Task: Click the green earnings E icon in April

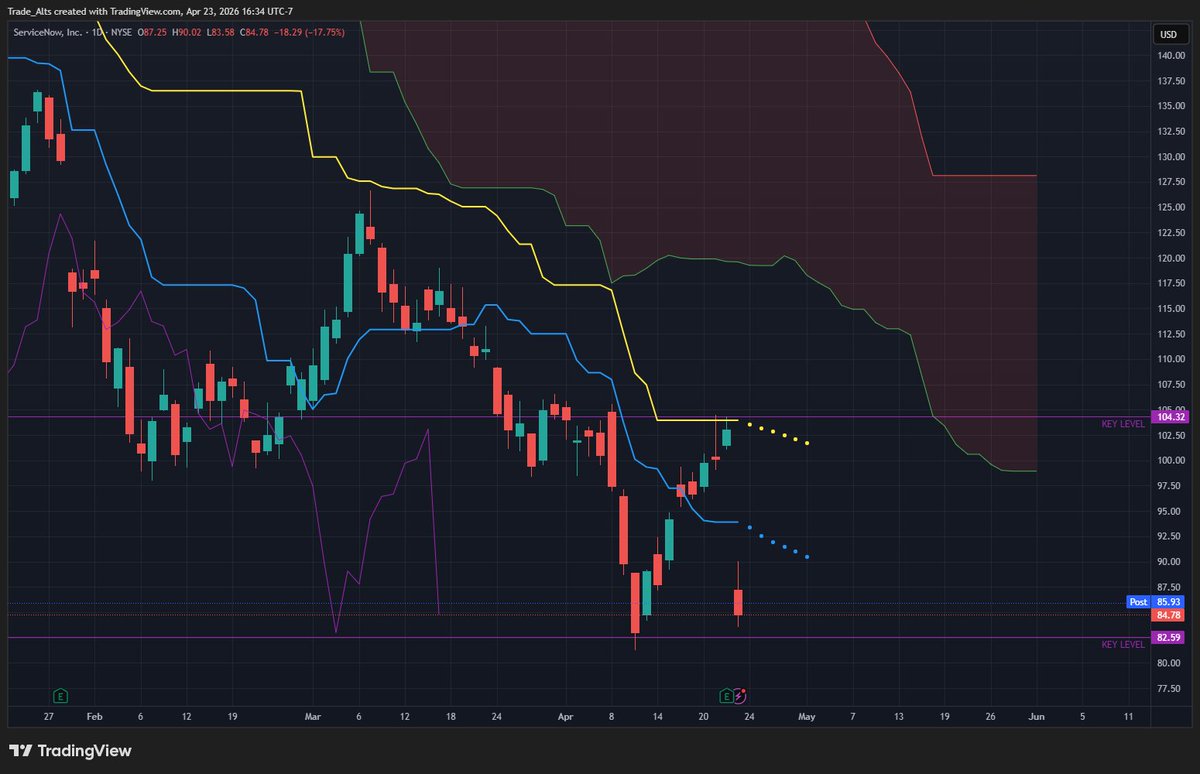Action: pos(726,695)
